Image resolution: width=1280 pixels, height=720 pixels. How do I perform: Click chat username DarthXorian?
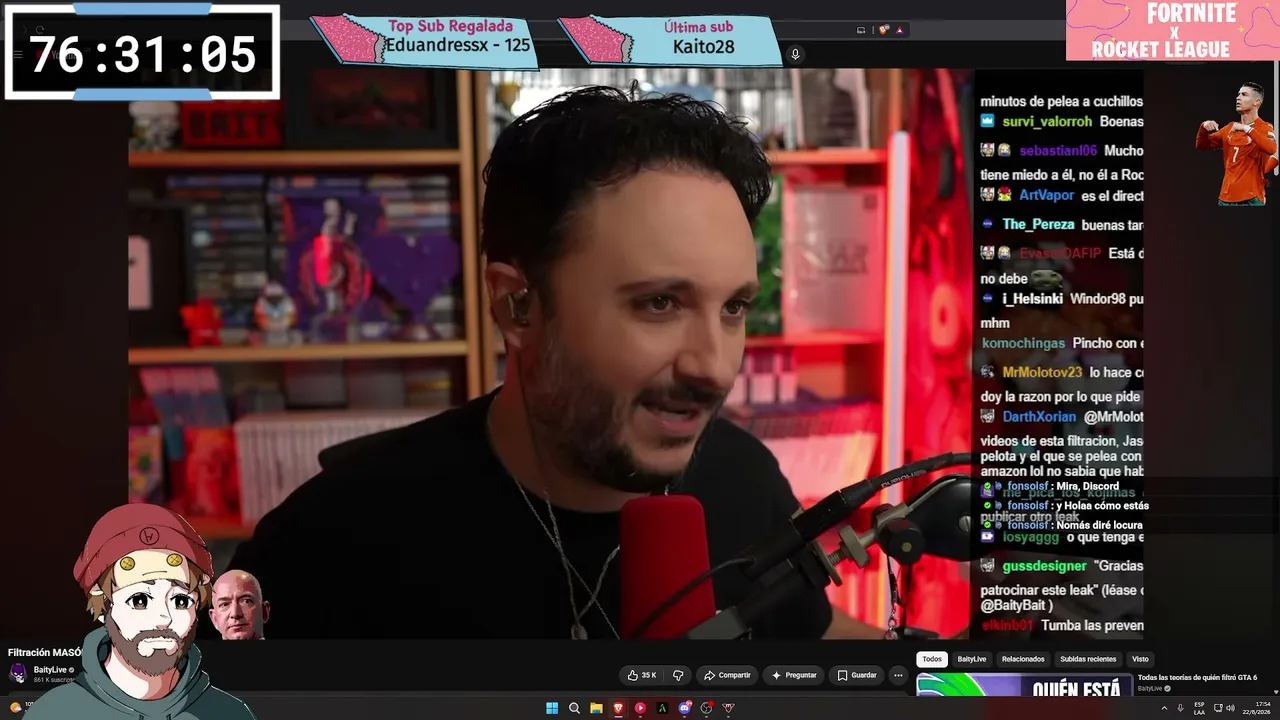(x=1039, y=417)
